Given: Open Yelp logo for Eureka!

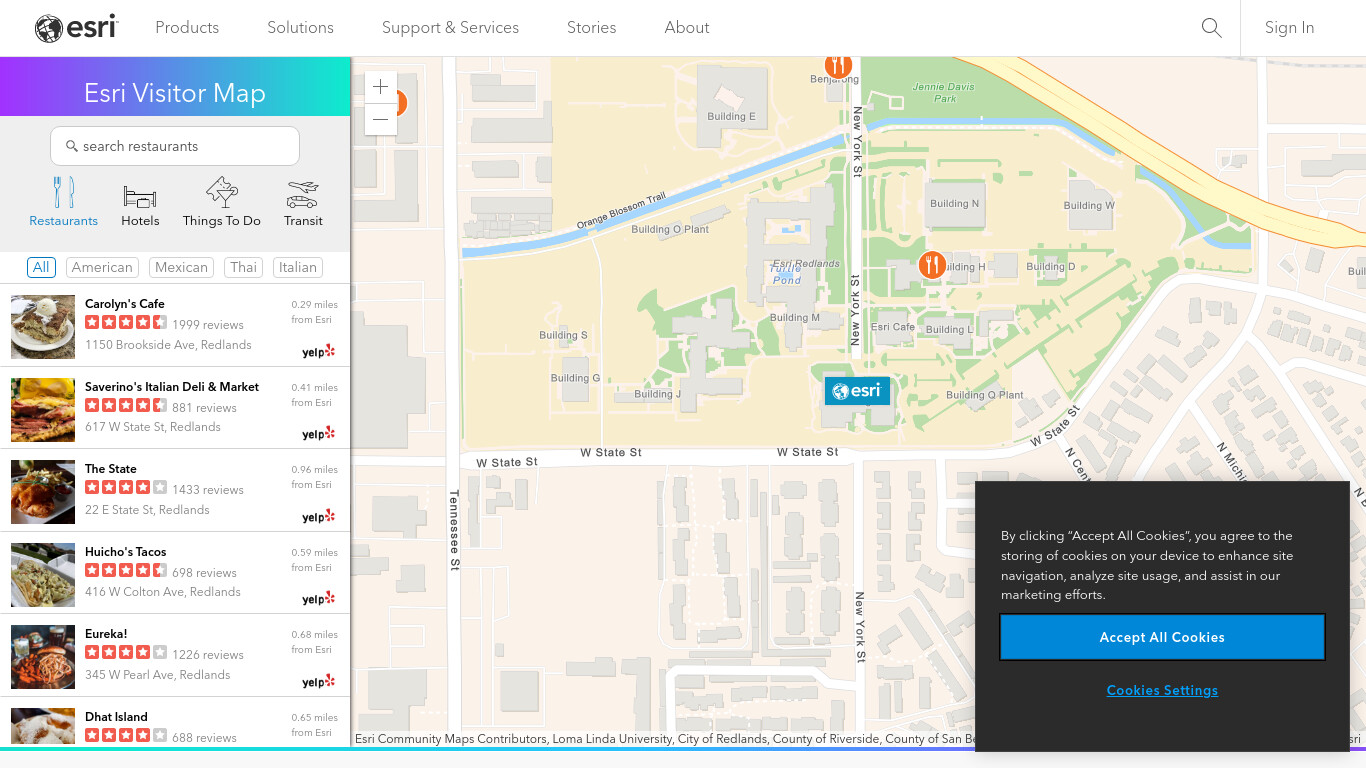Looking at the screenshot, I should pyautogui.click(x=319, y=682).
